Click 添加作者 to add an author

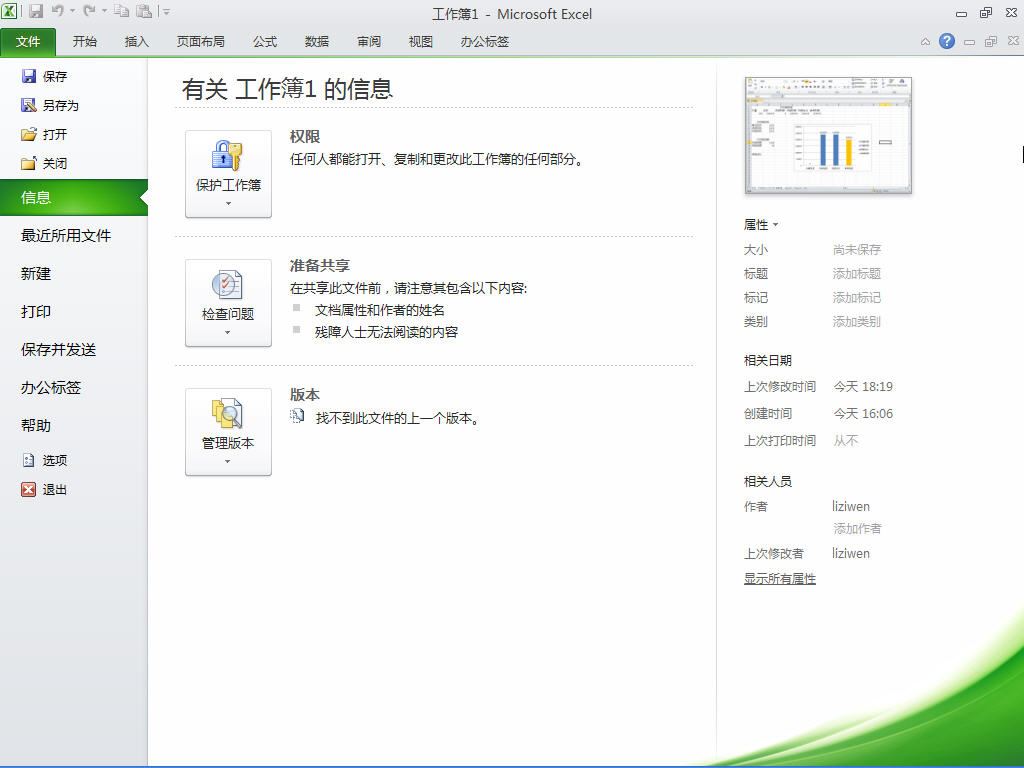857,528
